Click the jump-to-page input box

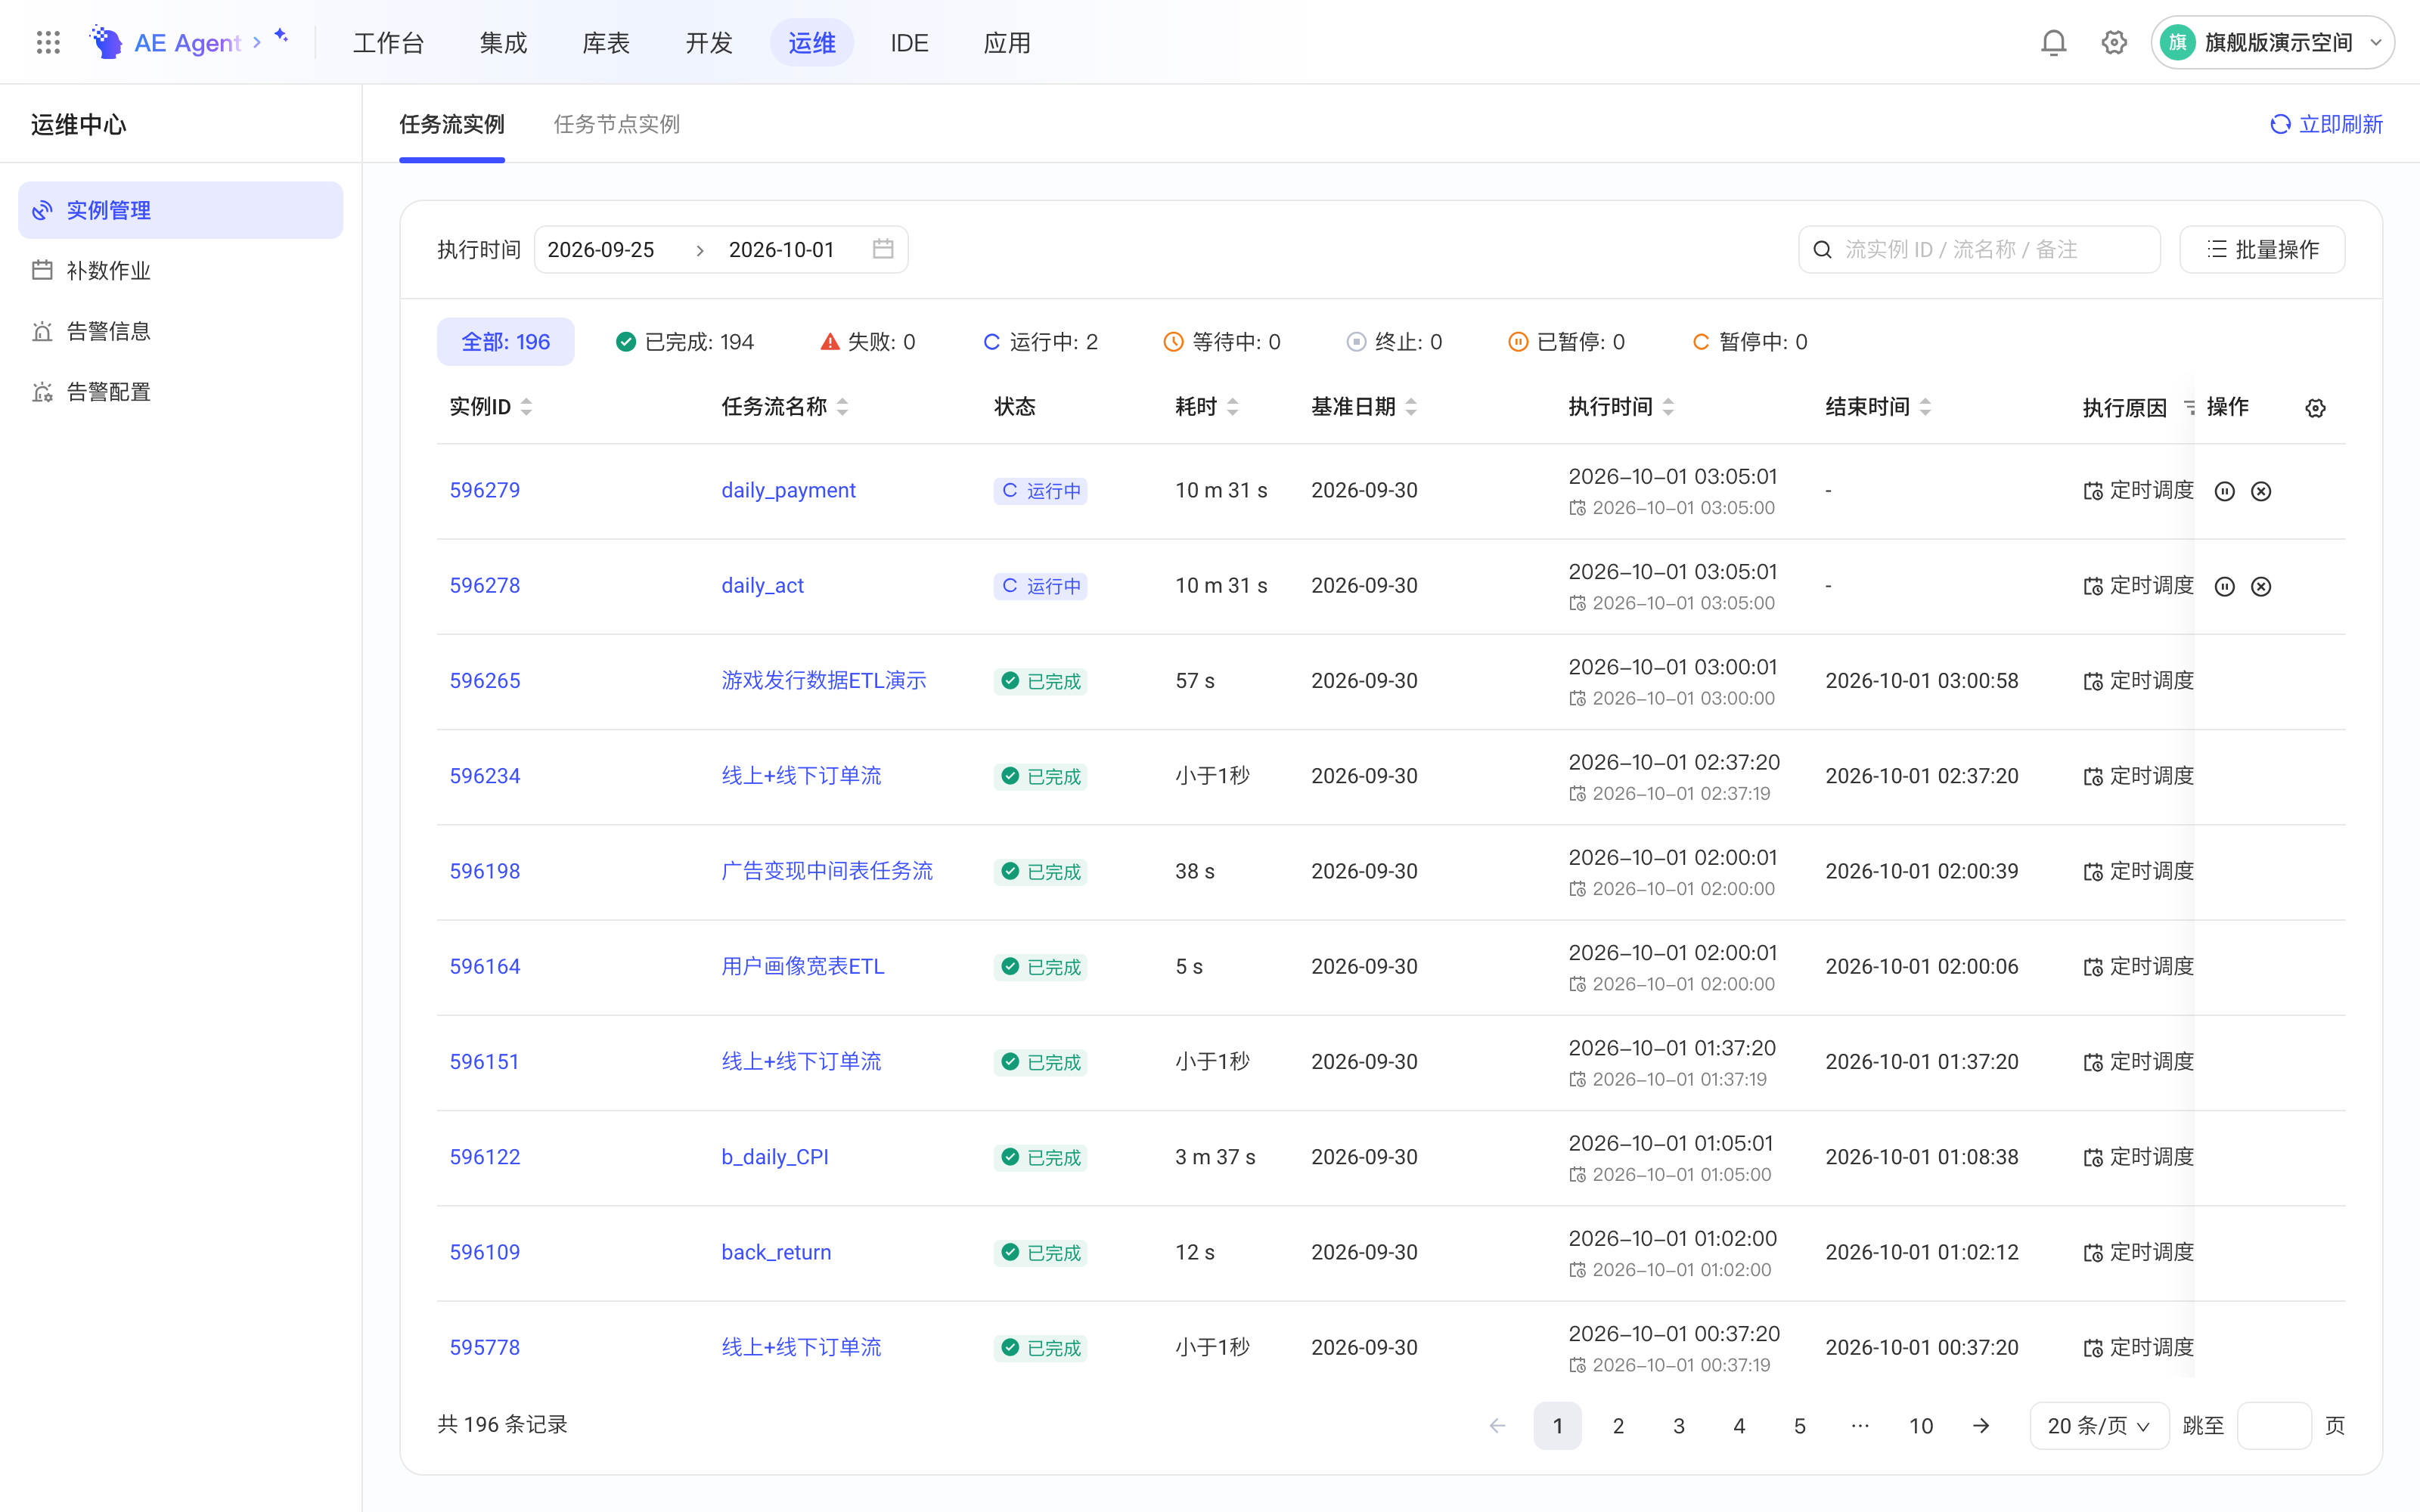[2273, 1425]
